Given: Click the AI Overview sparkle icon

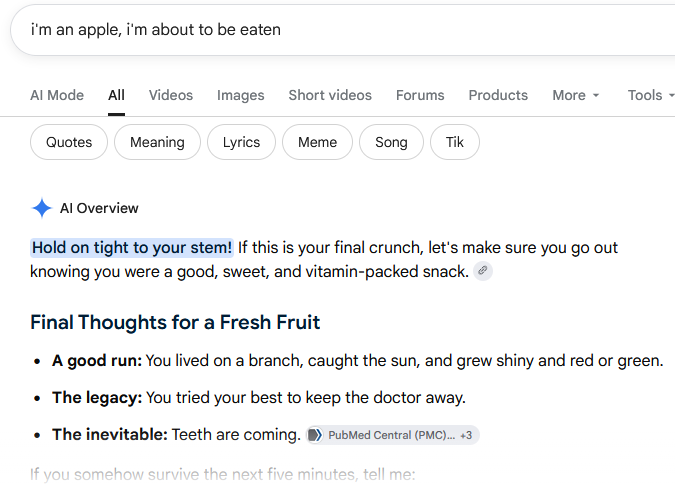Looking at the screenshot, I should click(x=42, y=208).
